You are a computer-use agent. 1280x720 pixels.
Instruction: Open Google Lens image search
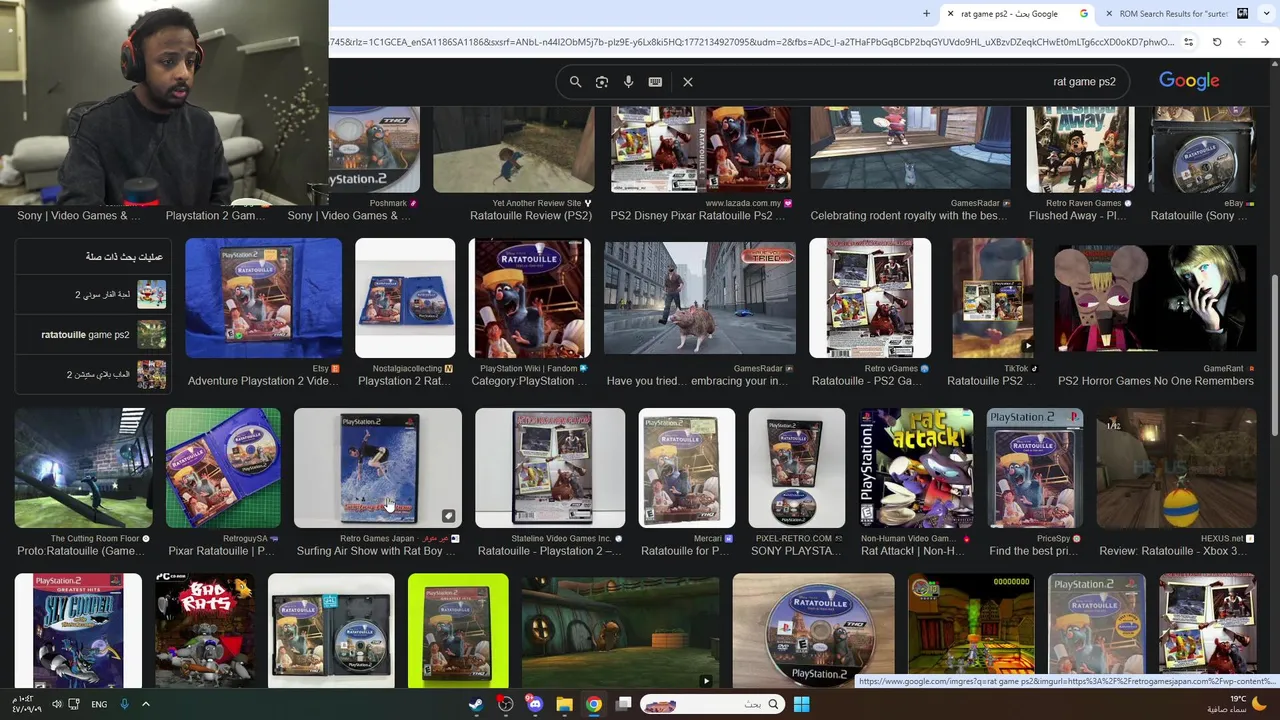click(x=602, y=82)
